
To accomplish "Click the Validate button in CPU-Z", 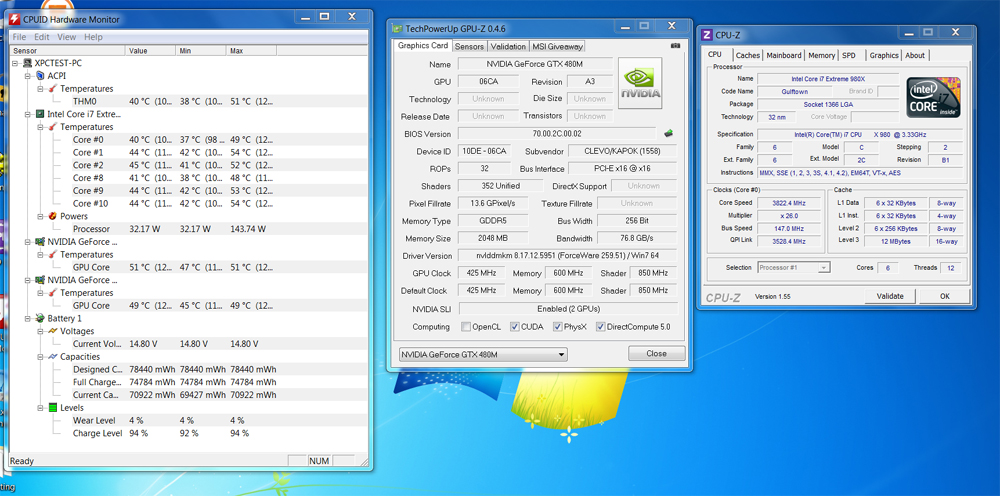I will point(890,296).
